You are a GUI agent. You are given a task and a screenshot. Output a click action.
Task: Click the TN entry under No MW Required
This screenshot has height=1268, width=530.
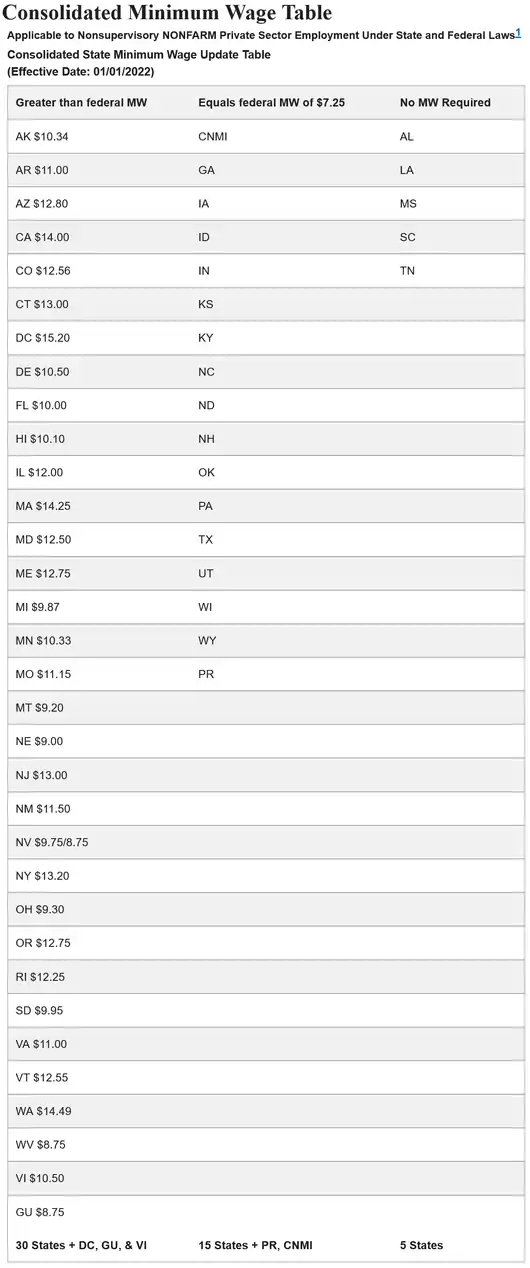[407, 271]
